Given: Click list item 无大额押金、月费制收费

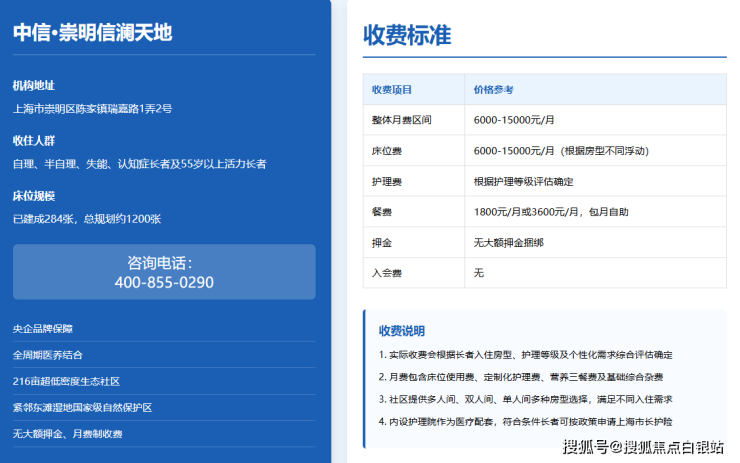Looking at the screenshot, I should (x=164, y=434).
